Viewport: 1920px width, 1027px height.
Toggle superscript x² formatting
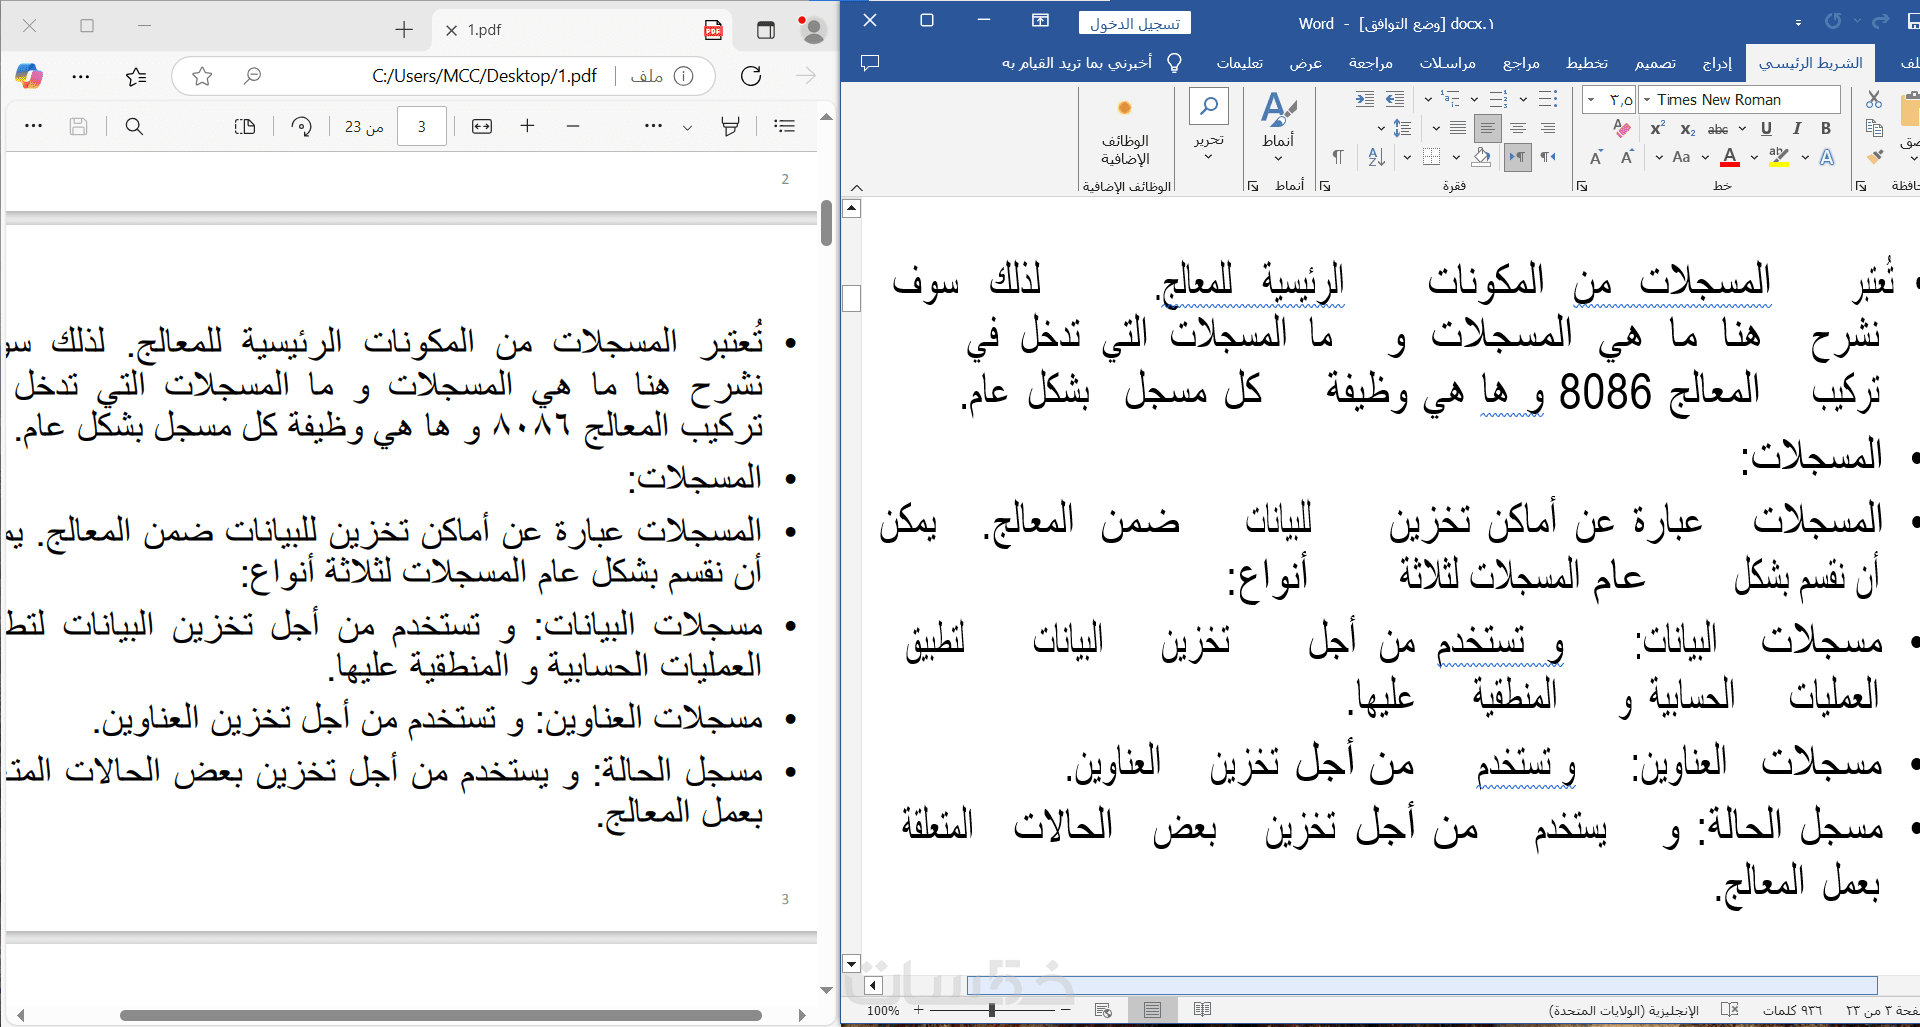pos(1658,129)
